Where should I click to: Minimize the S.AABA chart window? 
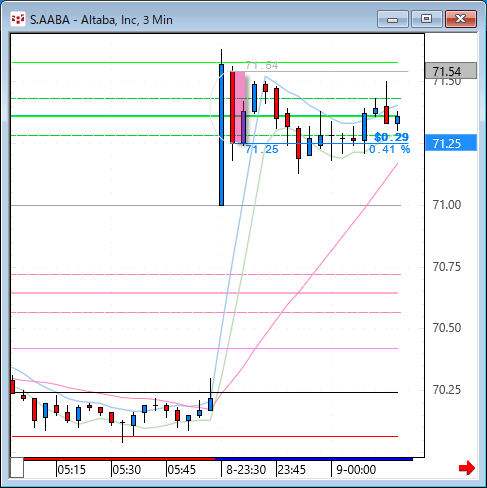[x=393, y=19]
